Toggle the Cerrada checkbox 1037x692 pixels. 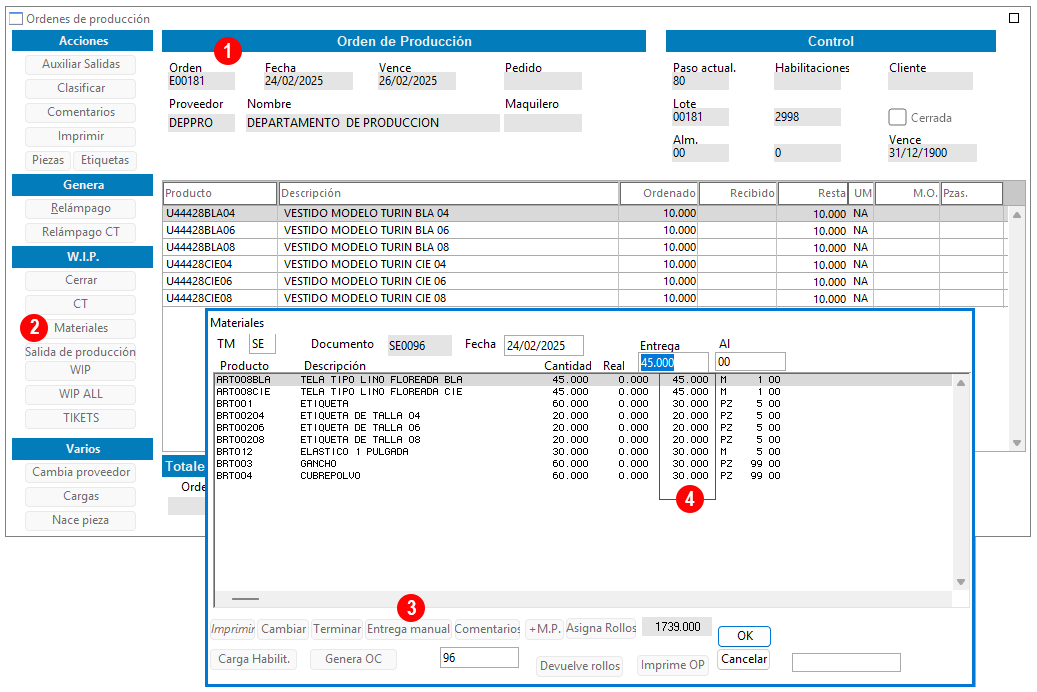pyautogui.click(x=897, y=117)
